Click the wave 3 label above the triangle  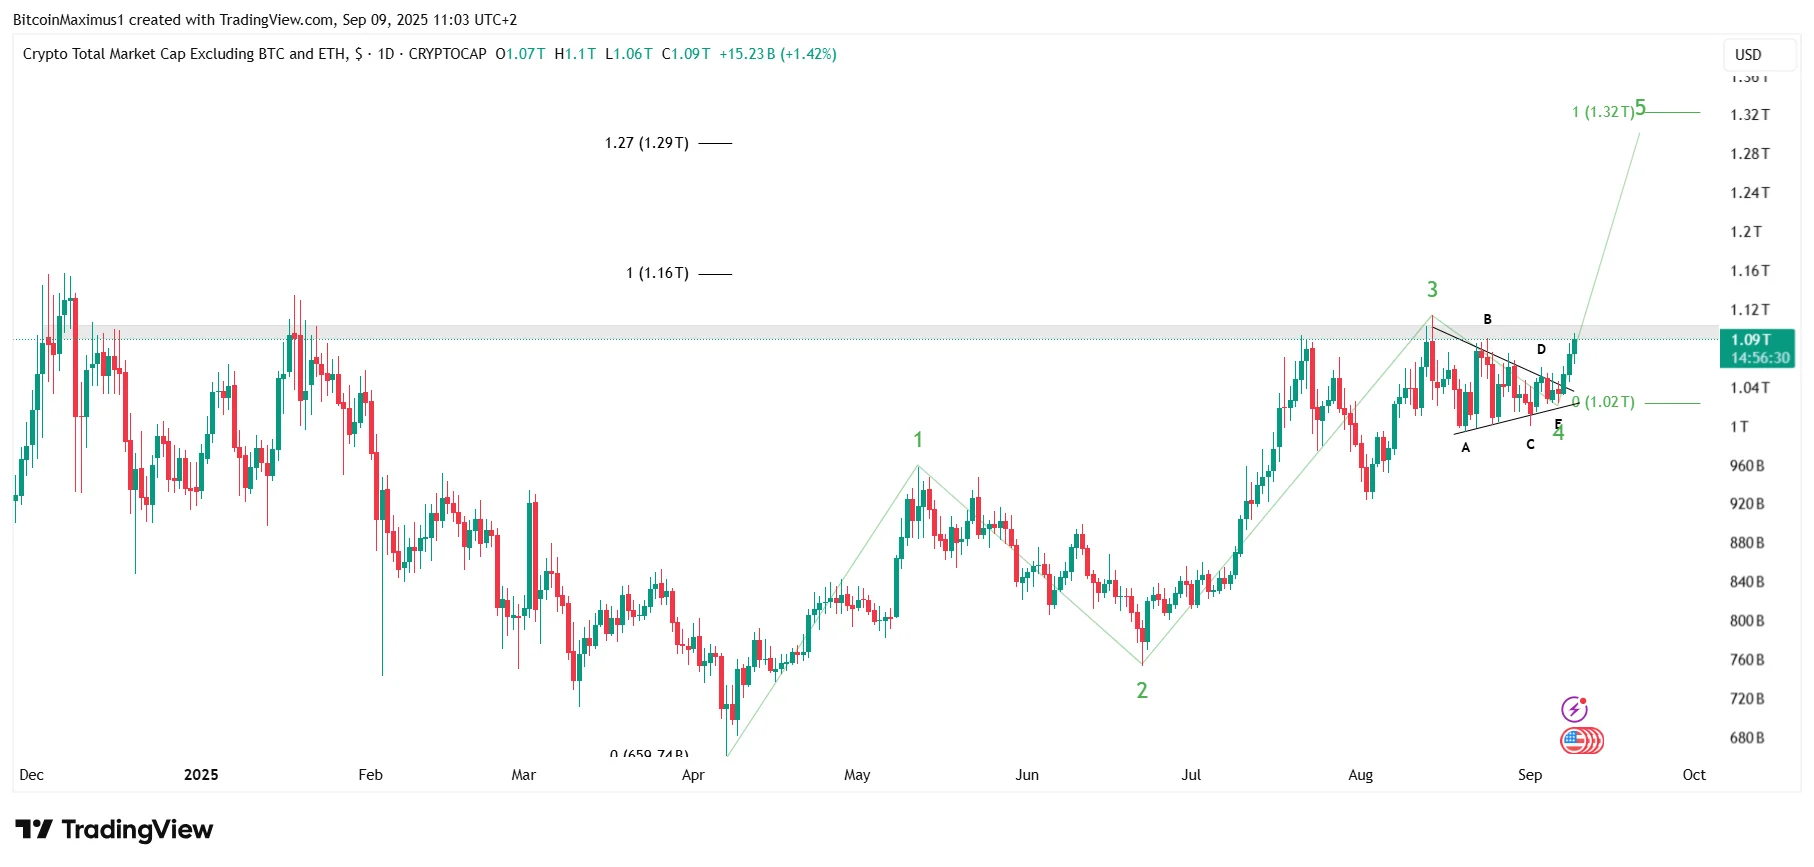click(1433, 289)
